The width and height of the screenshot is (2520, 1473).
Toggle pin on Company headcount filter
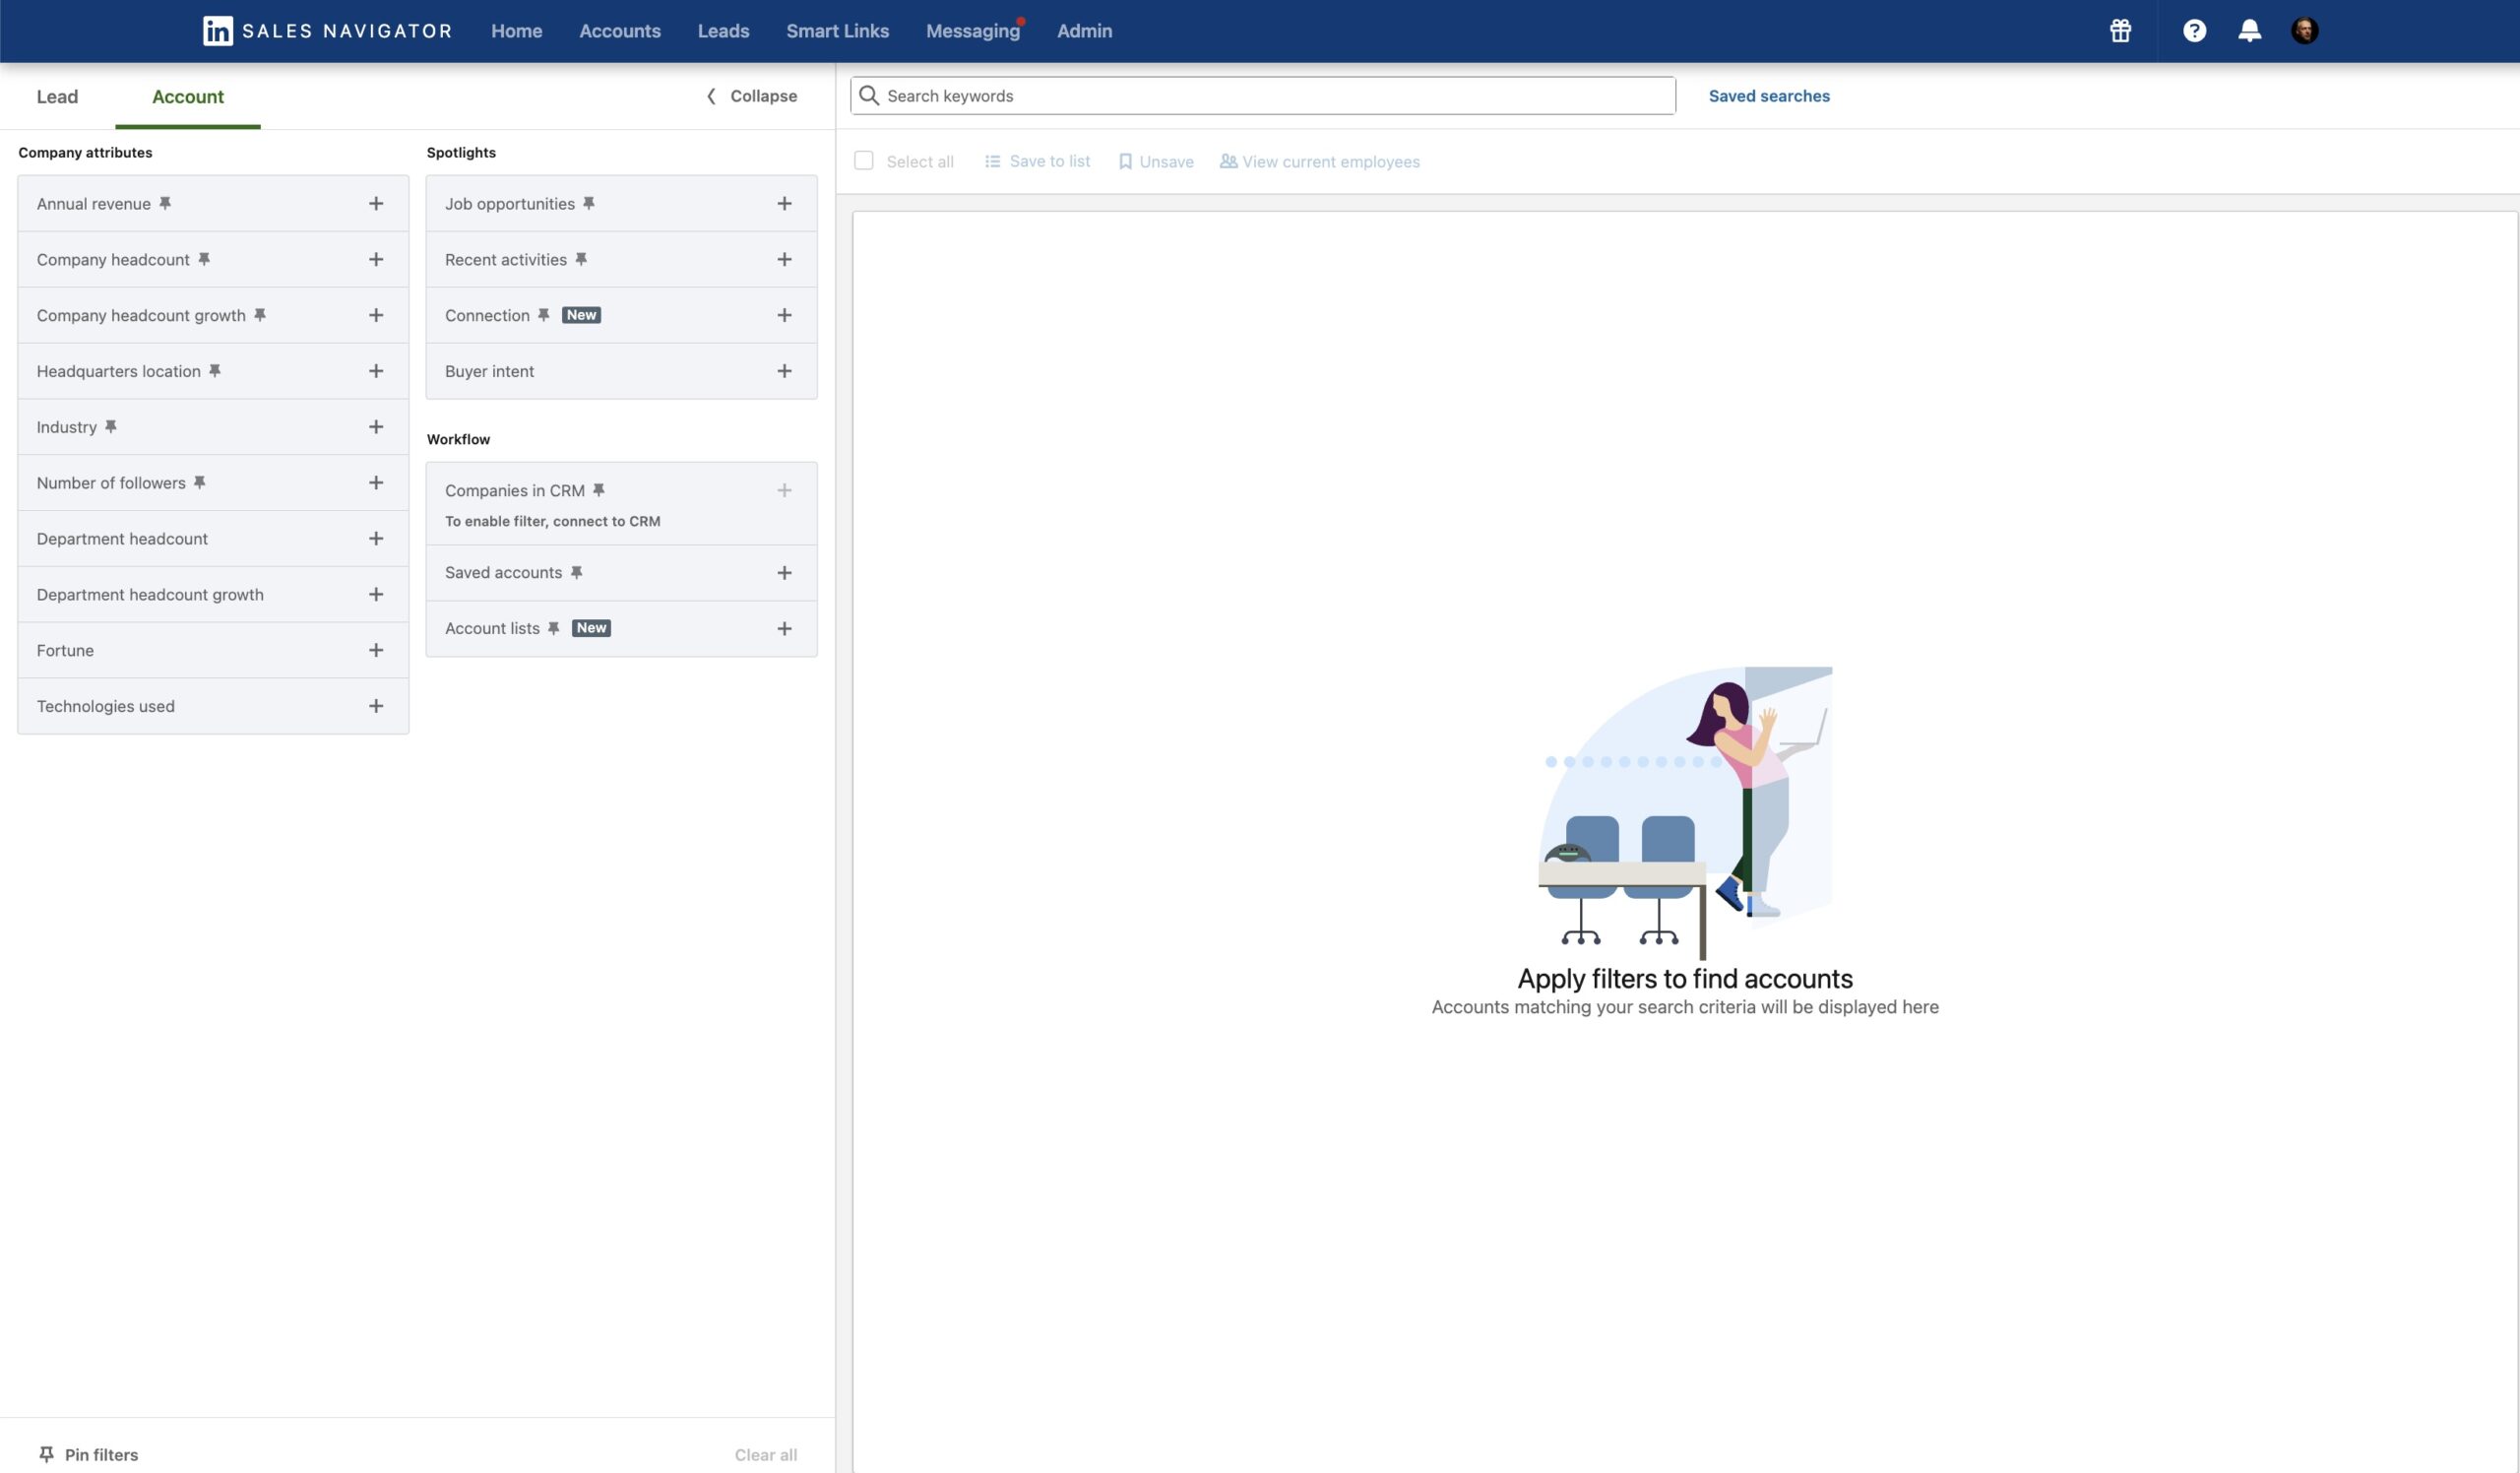(x=203, y=259)
